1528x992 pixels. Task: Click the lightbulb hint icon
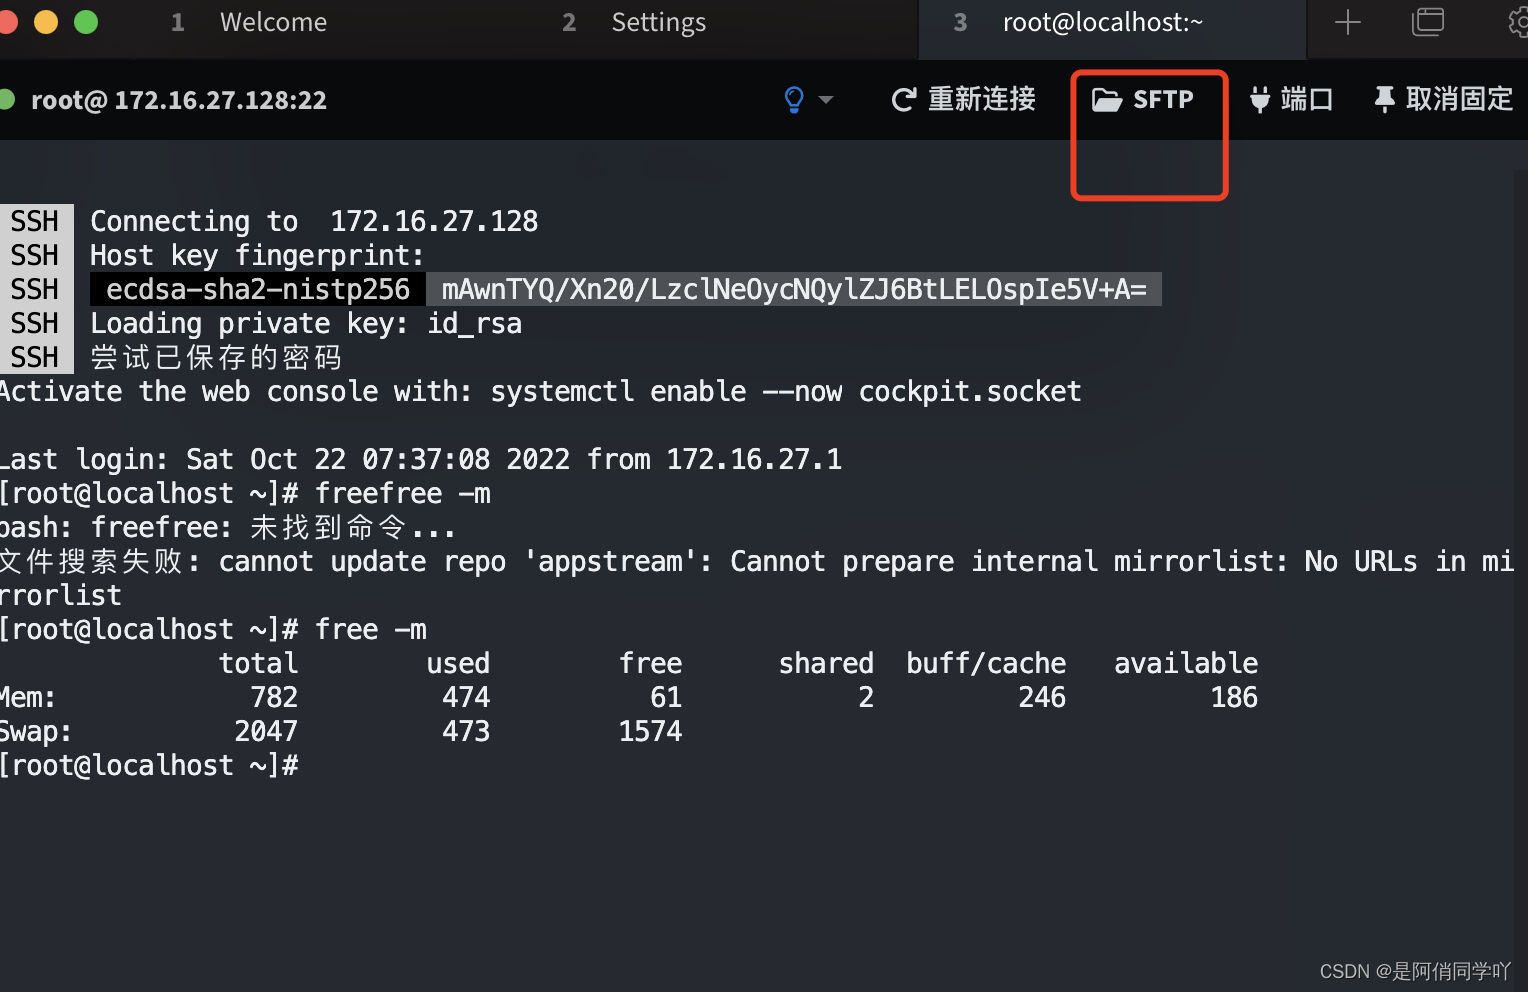794,100
